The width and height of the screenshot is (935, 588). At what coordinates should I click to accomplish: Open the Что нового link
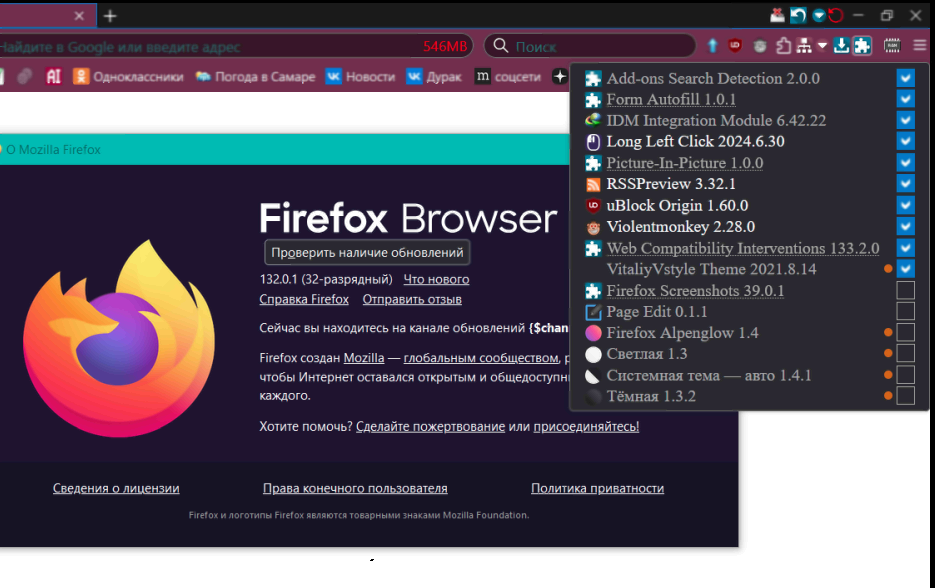click(436, 279)
